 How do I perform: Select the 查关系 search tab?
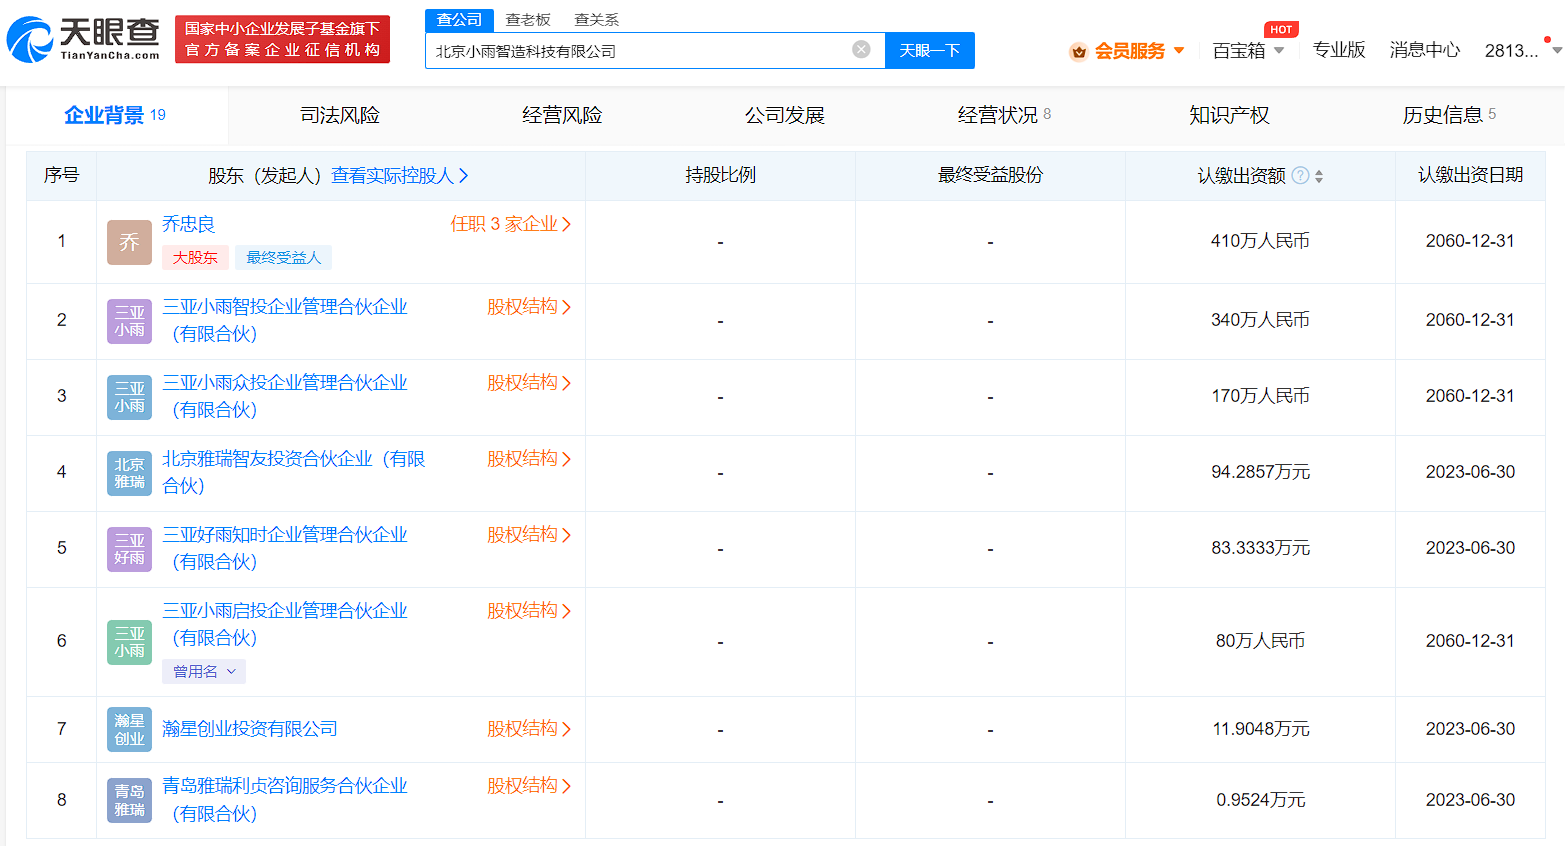pyautogui.click(x=597, y=20)
